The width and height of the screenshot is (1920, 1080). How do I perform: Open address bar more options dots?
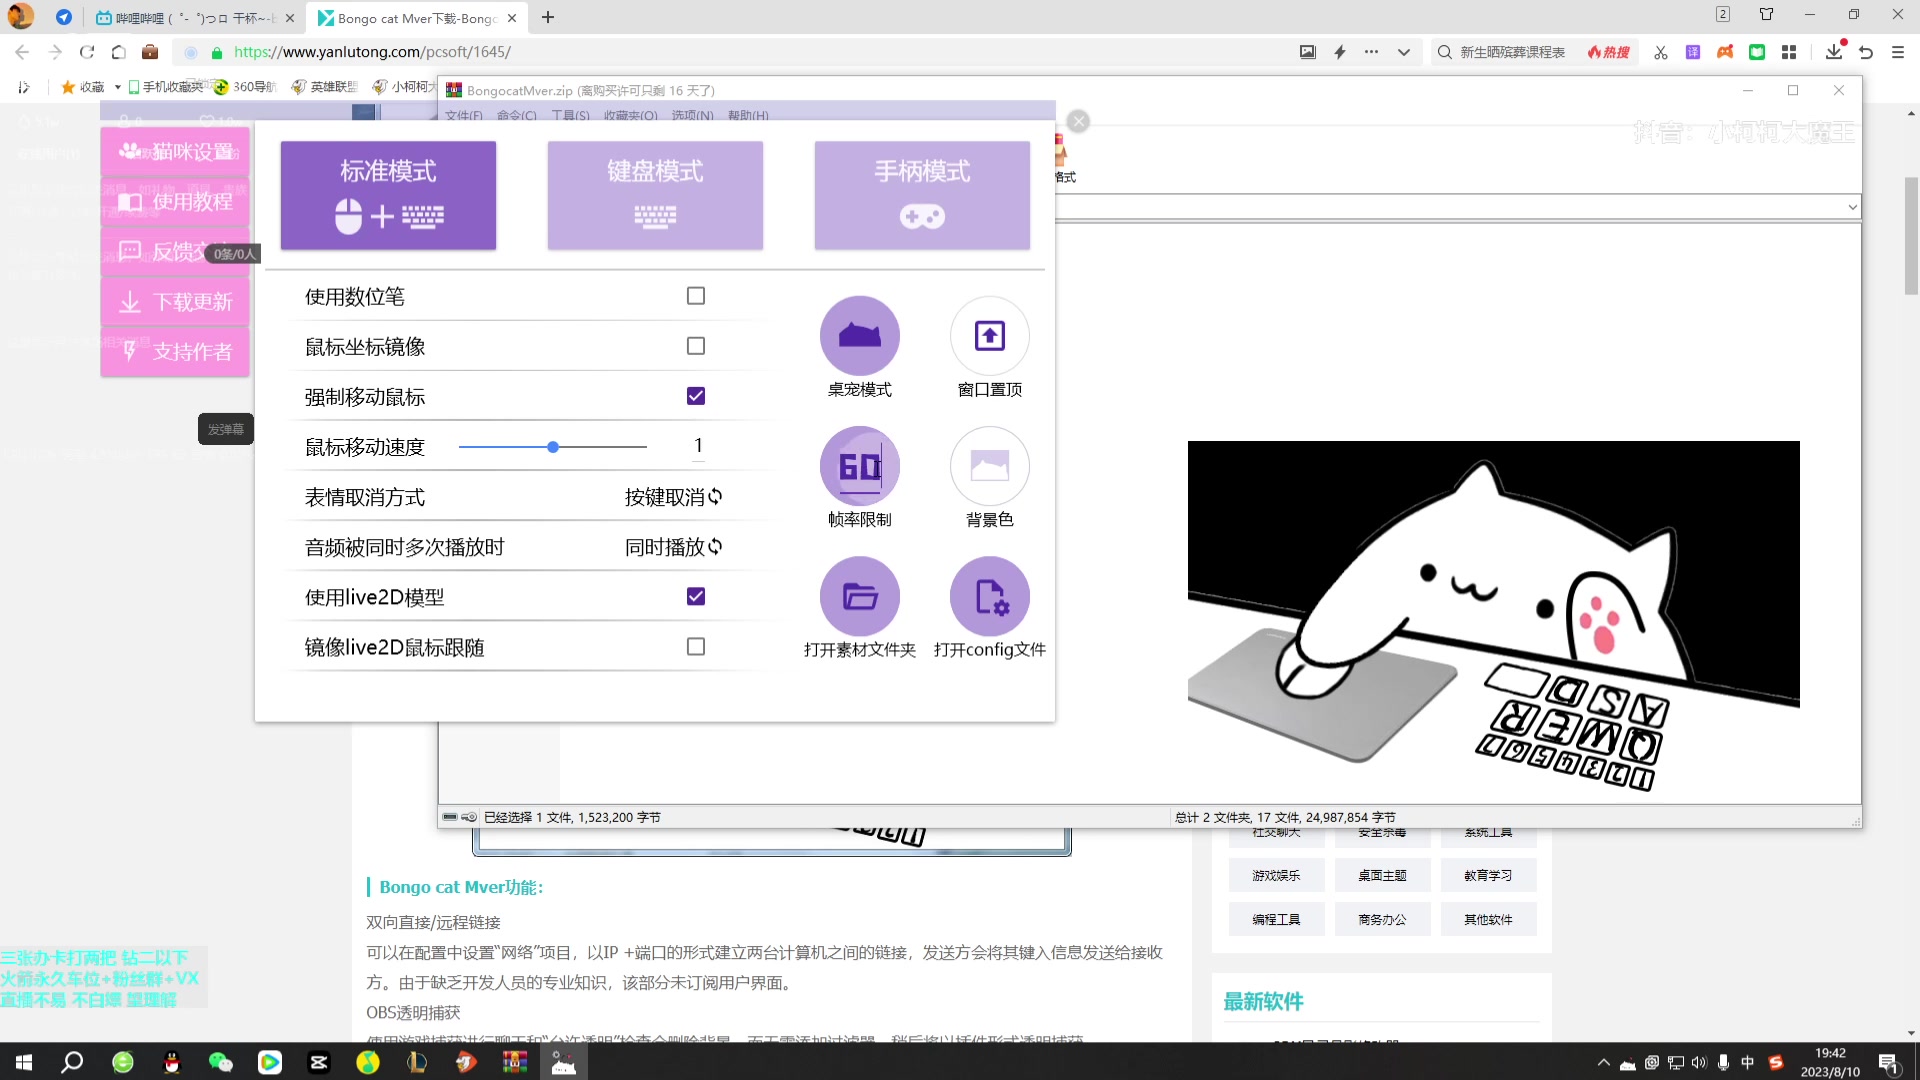pyautogui.click(x=1371, y=52)
